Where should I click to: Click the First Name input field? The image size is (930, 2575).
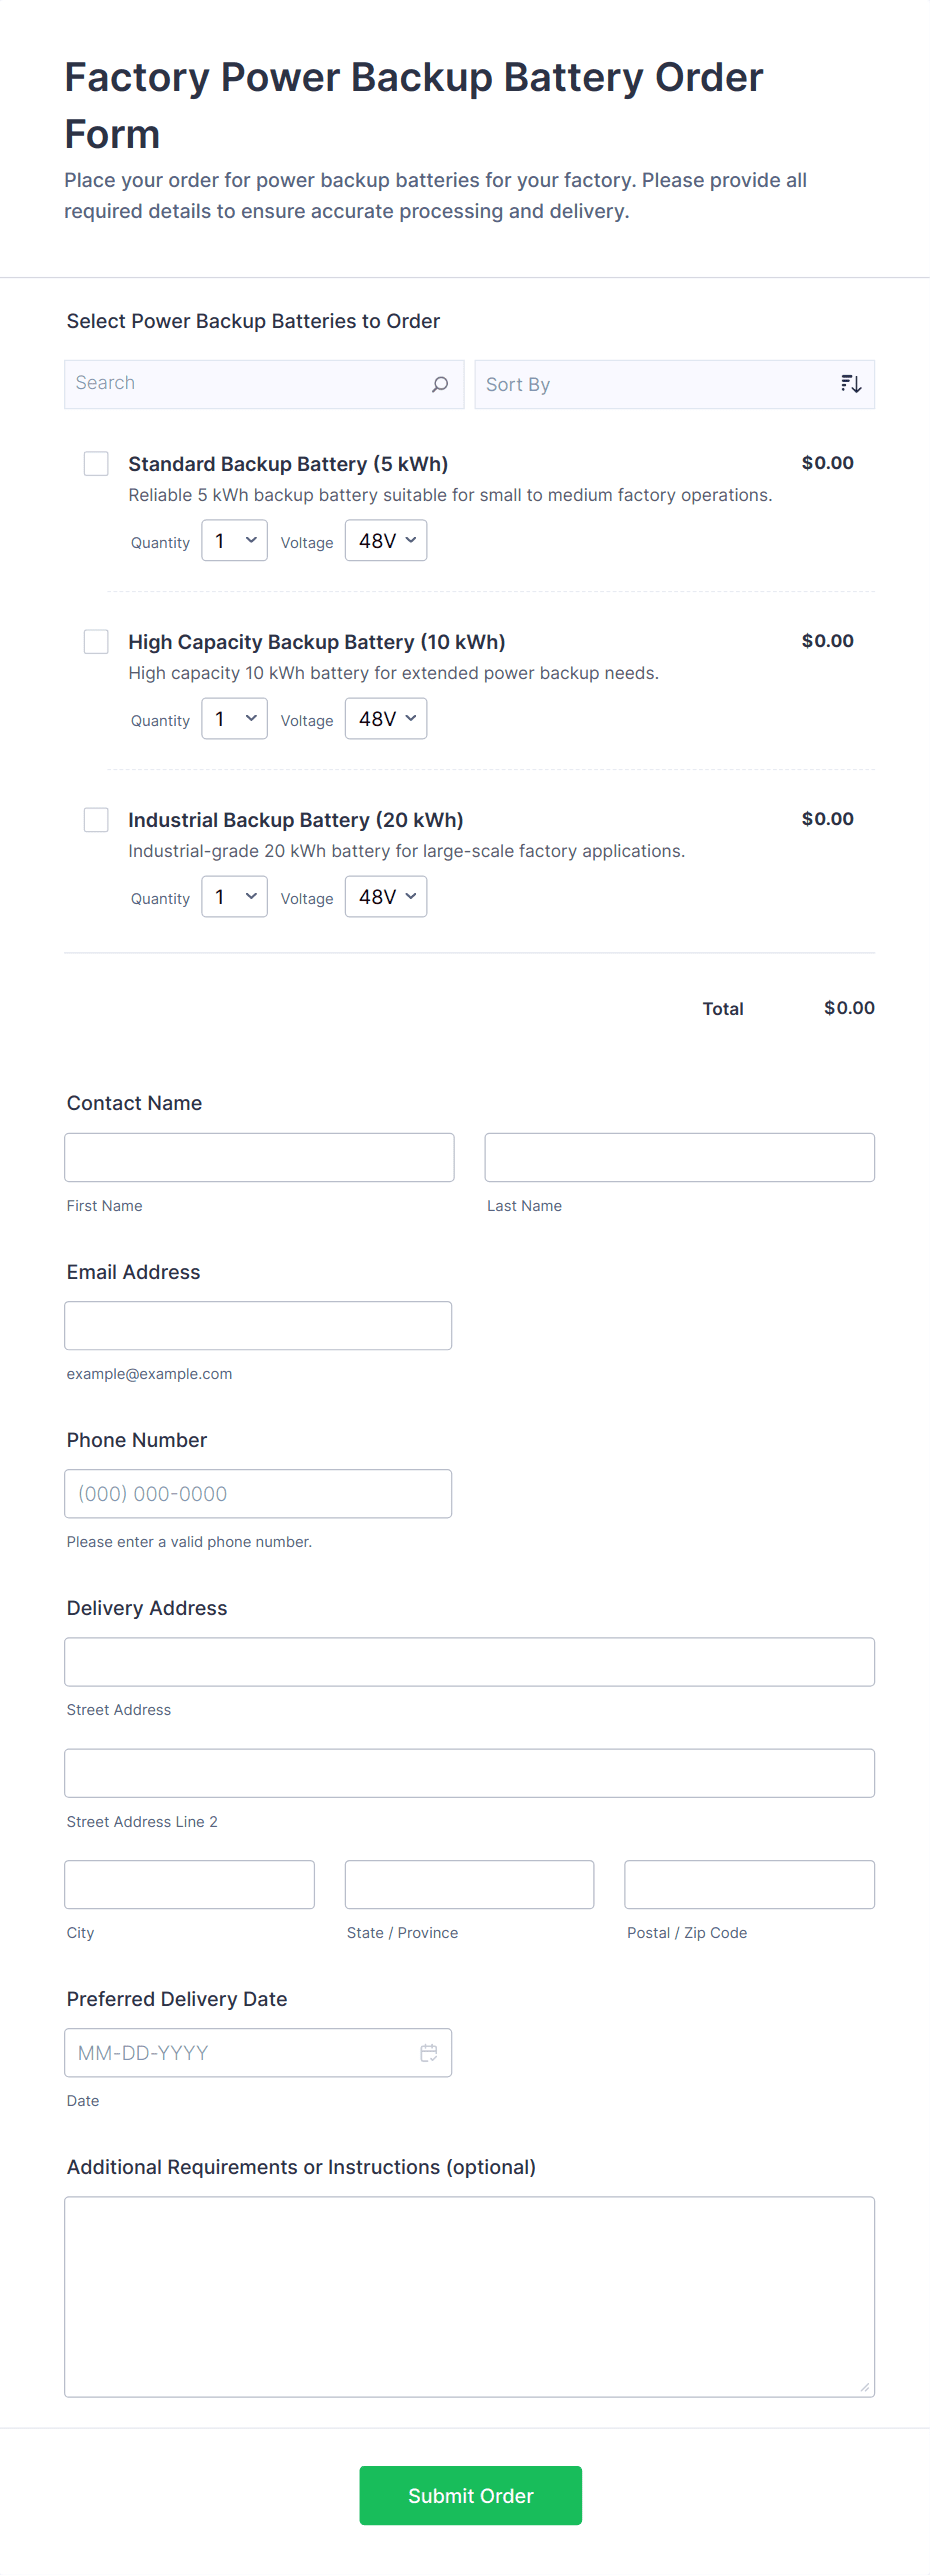(259, 1157)
